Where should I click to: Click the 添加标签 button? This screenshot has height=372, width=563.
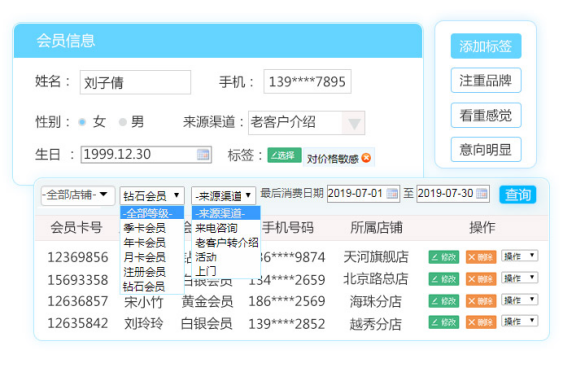(486, 46)
